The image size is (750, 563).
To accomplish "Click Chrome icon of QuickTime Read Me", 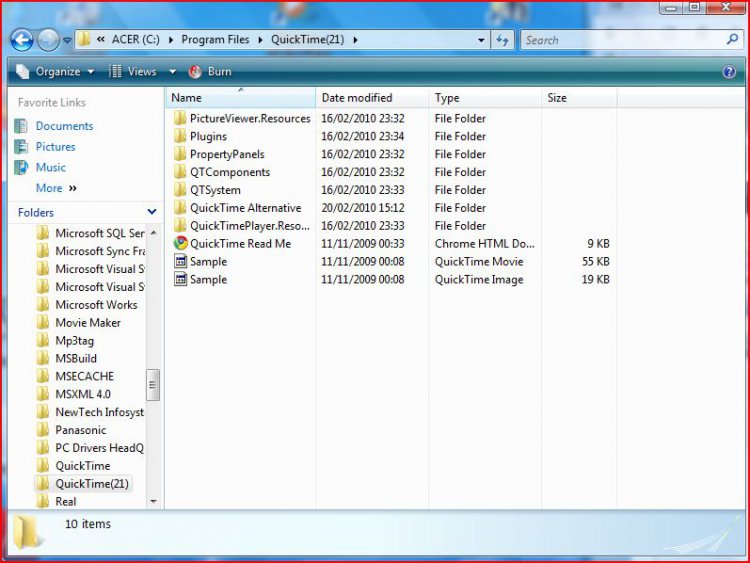I will (180, 243).
